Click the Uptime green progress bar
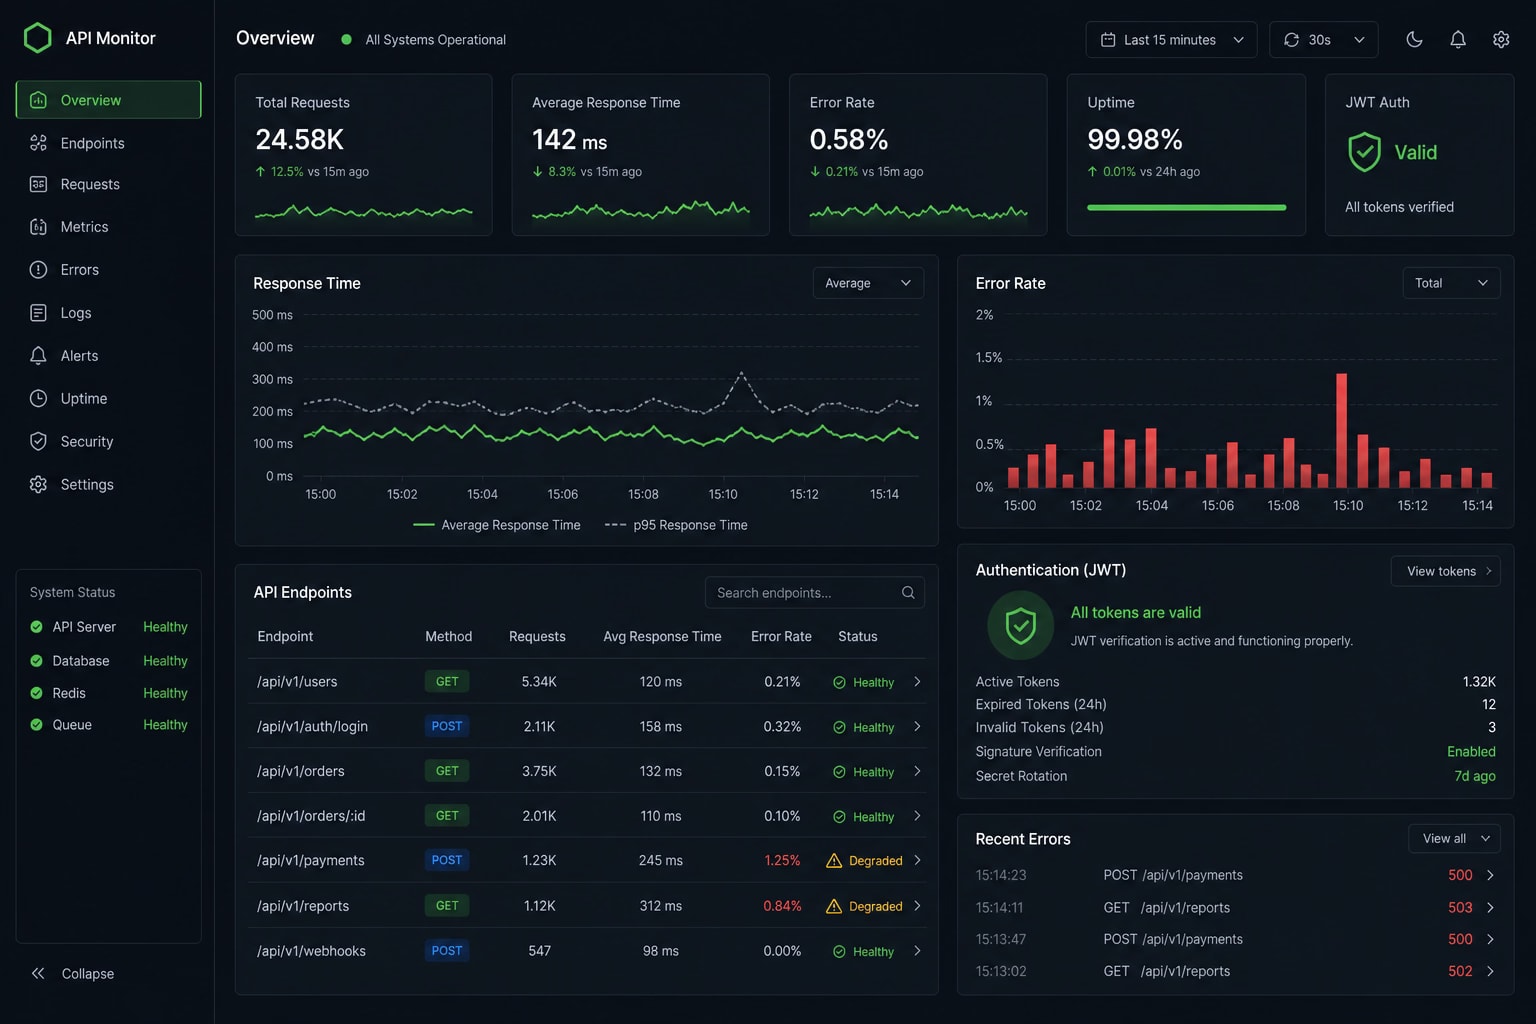 (1186, 207)
